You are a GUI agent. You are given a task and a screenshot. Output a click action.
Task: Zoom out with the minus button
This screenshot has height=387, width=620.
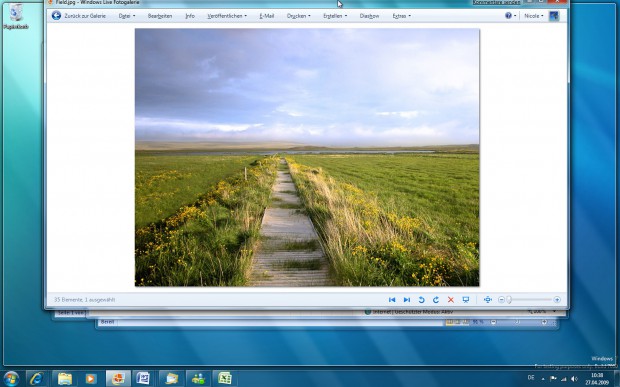pos(501,300)
